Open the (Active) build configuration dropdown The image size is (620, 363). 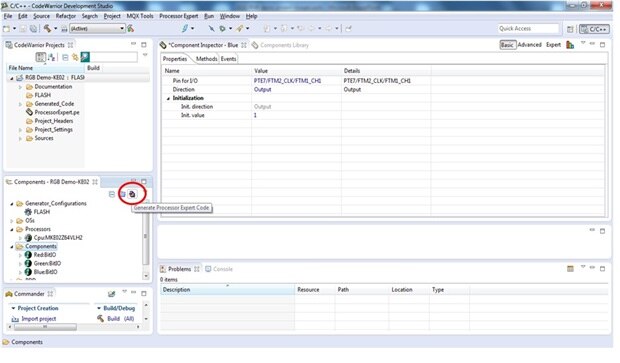(97, 28)
